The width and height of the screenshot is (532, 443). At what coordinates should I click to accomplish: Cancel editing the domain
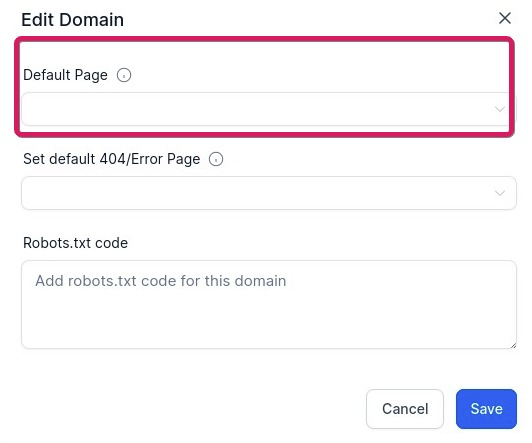point(405,409)
